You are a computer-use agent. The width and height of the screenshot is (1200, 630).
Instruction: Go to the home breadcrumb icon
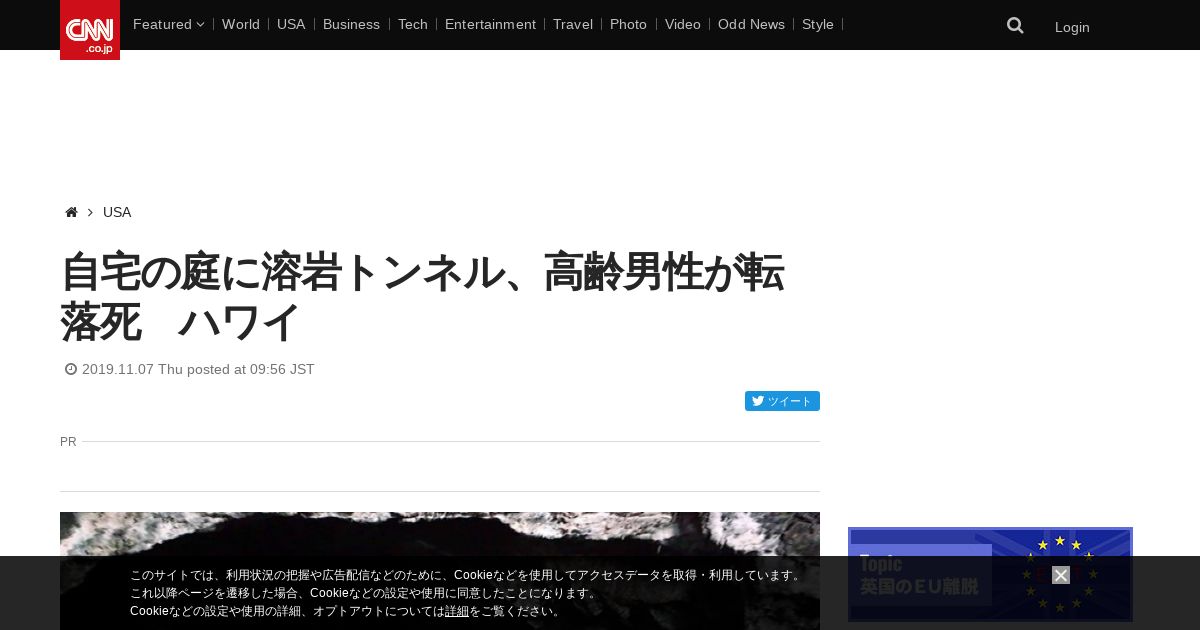point(71,212)
